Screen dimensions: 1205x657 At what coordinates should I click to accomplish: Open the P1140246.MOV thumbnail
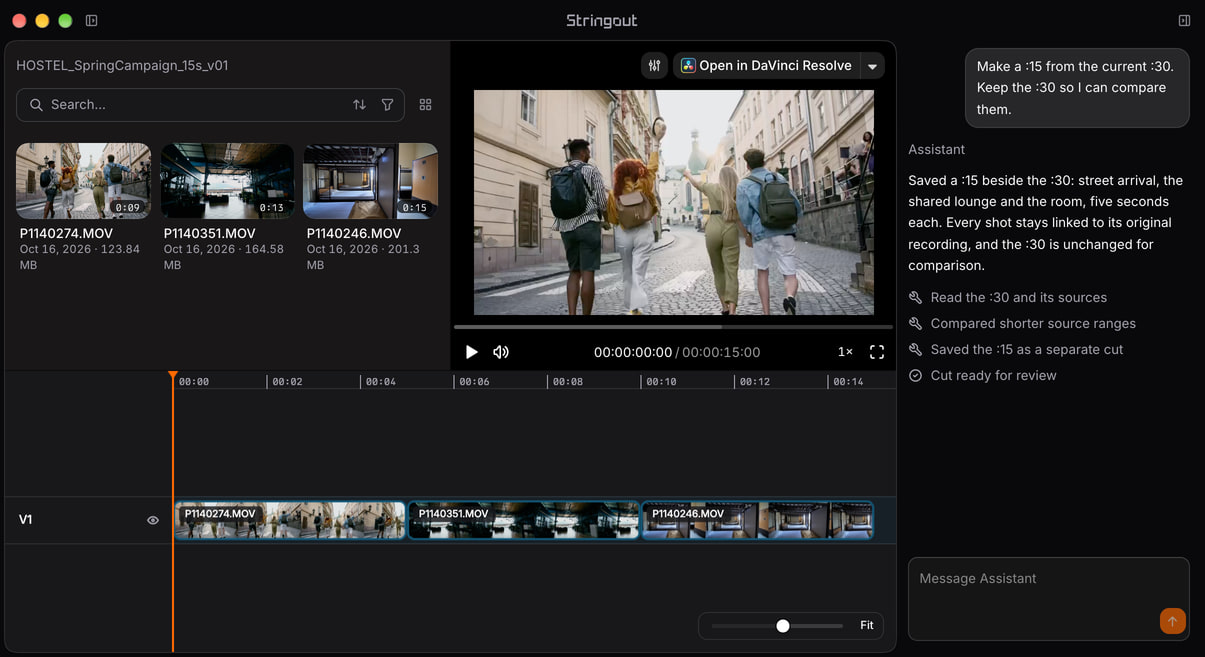click(x=371, y=181)
